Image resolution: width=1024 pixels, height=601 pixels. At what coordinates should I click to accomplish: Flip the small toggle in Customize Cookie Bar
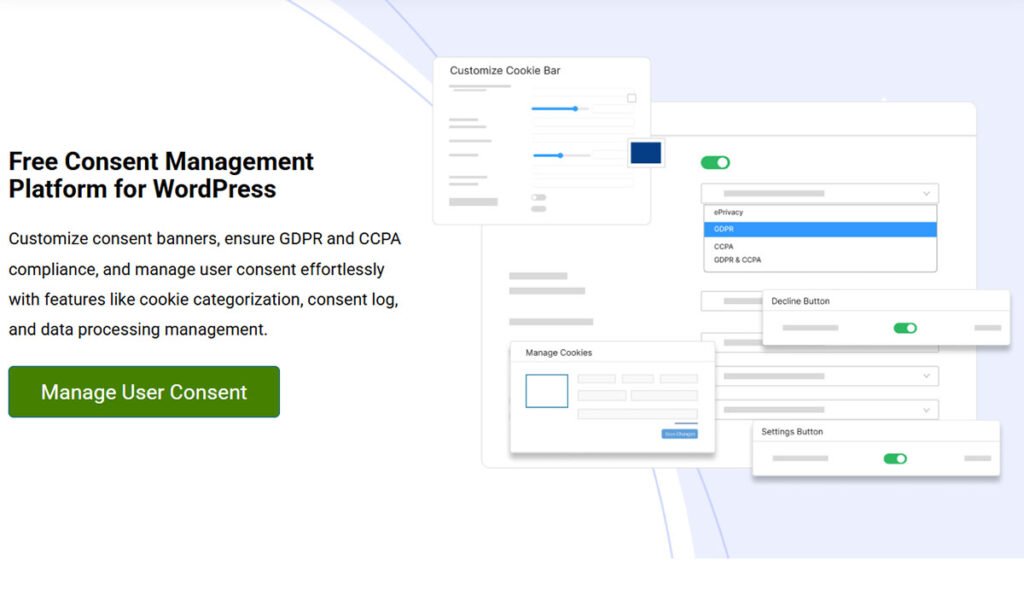[538, 197]
